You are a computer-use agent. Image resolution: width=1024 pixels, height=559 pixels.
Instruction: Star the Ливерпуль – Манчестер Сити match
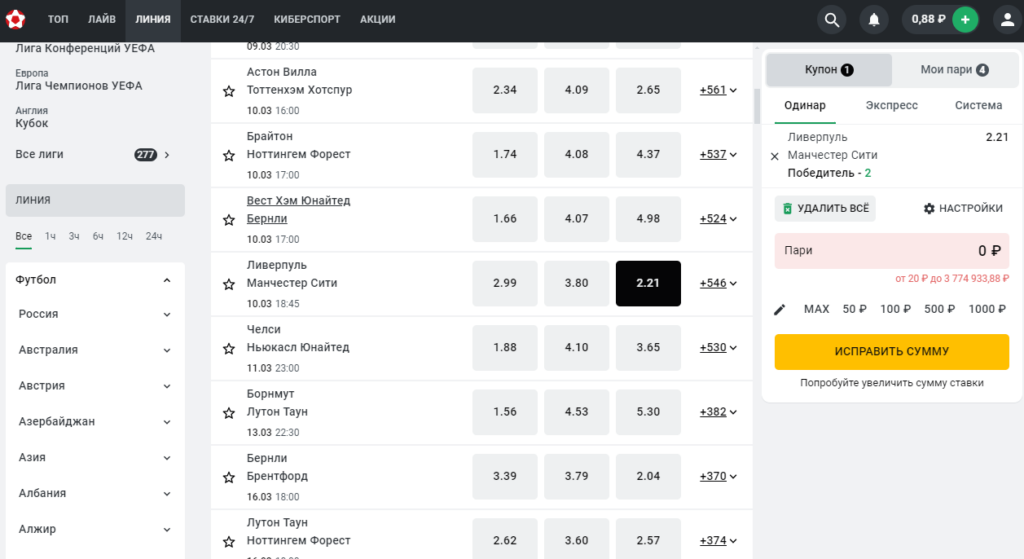[x=229, y=284]
